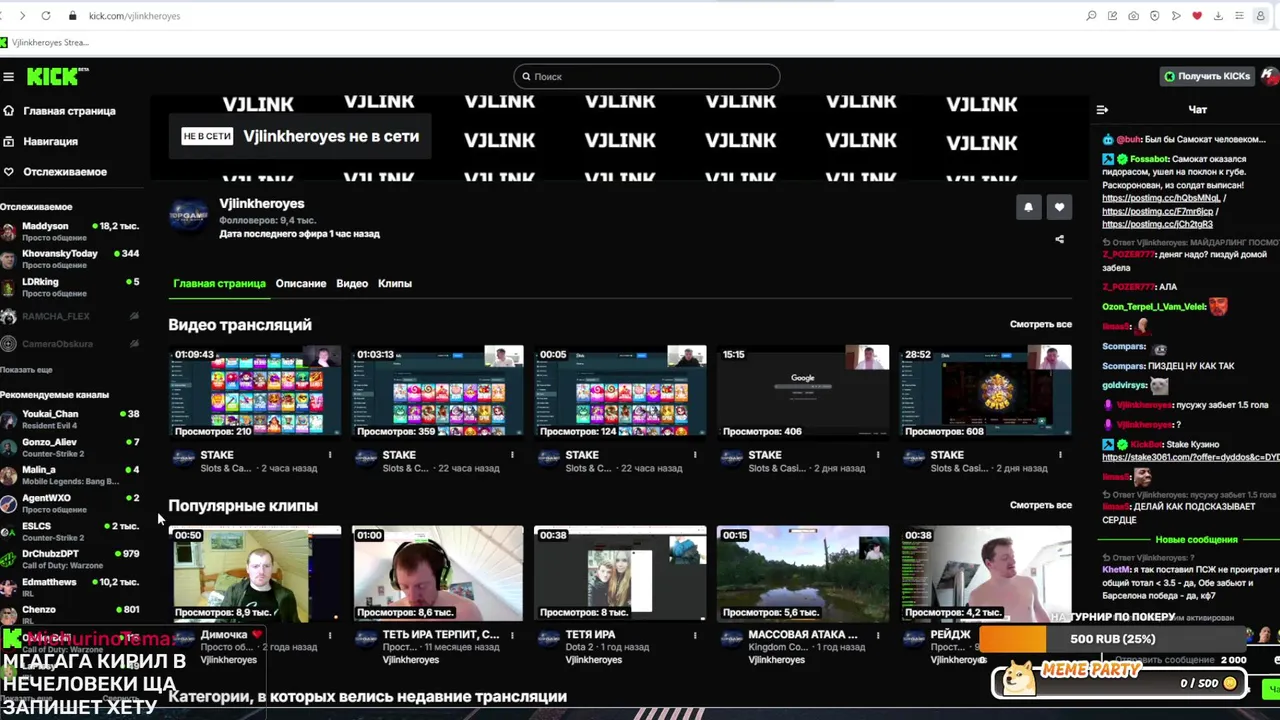Open options for ТЕТЬ ИРА ТЕРПИТ clip
The image size is (1280, 720).
pos(512,635)
